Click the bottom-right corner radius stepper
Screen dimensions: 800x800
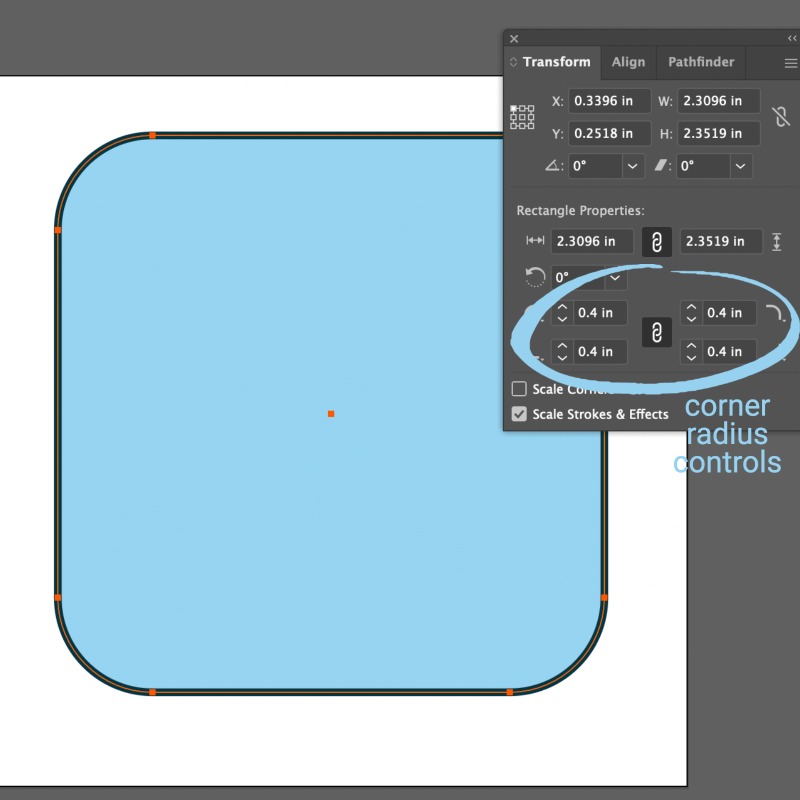tap(691, 352)
